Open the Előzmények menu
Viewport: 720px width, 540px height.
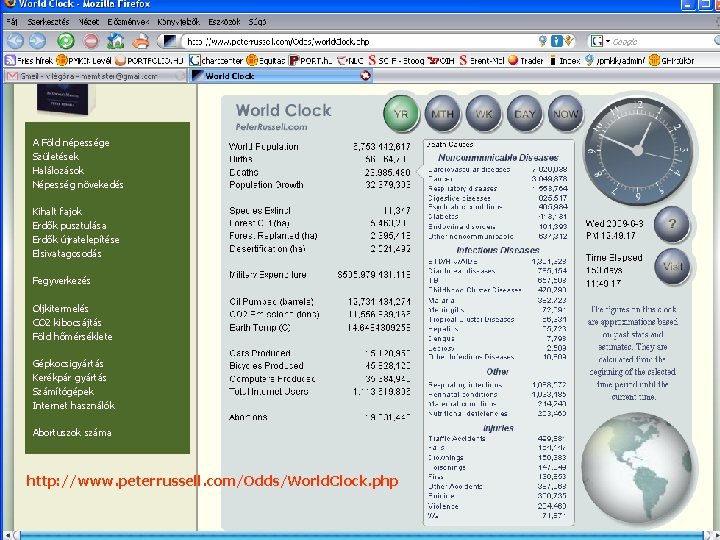(128, 22)
